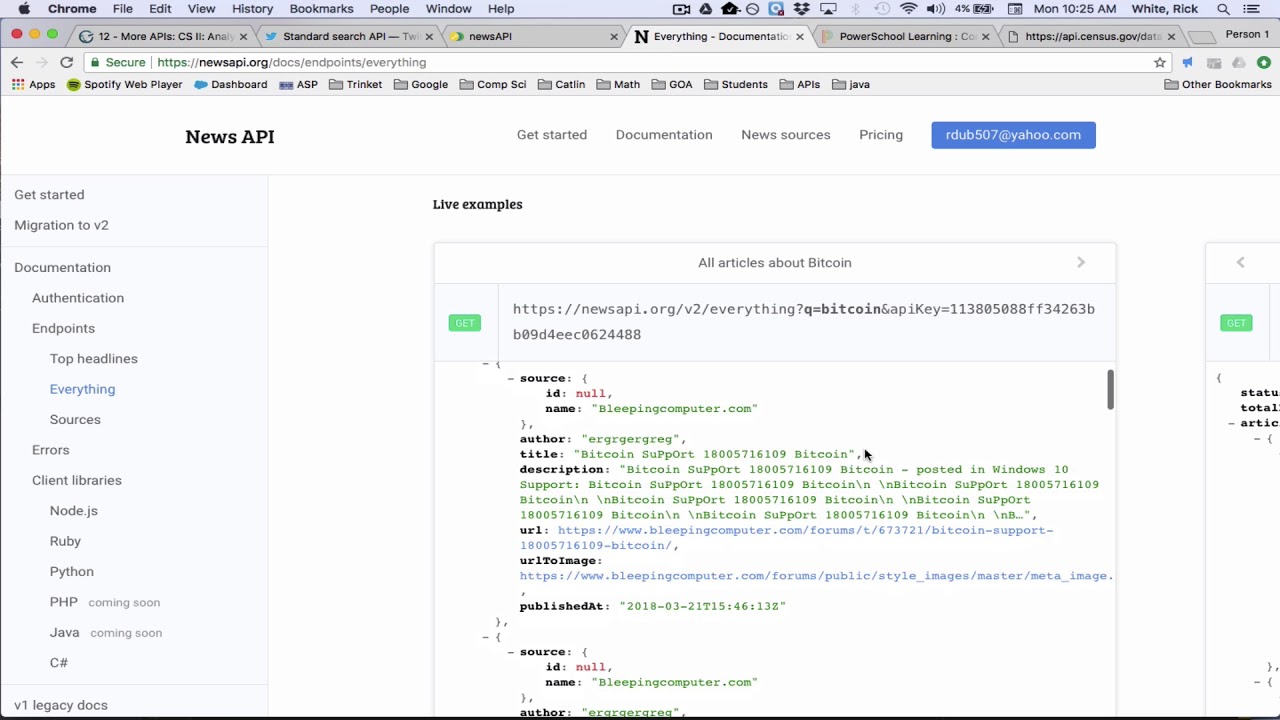The image size is (1280, 720).
Task: Select Sources in sidebar
Action: (75, 419)
